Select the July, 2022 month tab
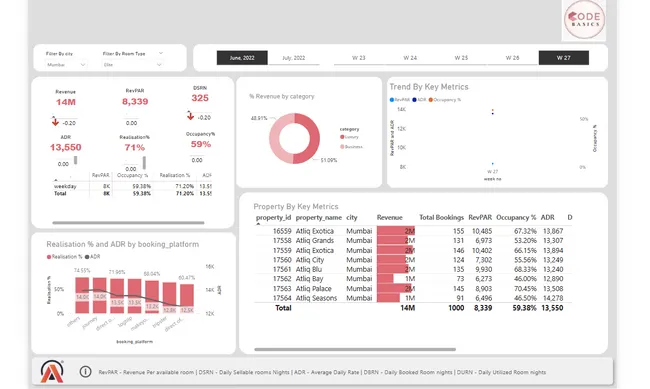Screen dimensions: 650x389 coord(293,58)
